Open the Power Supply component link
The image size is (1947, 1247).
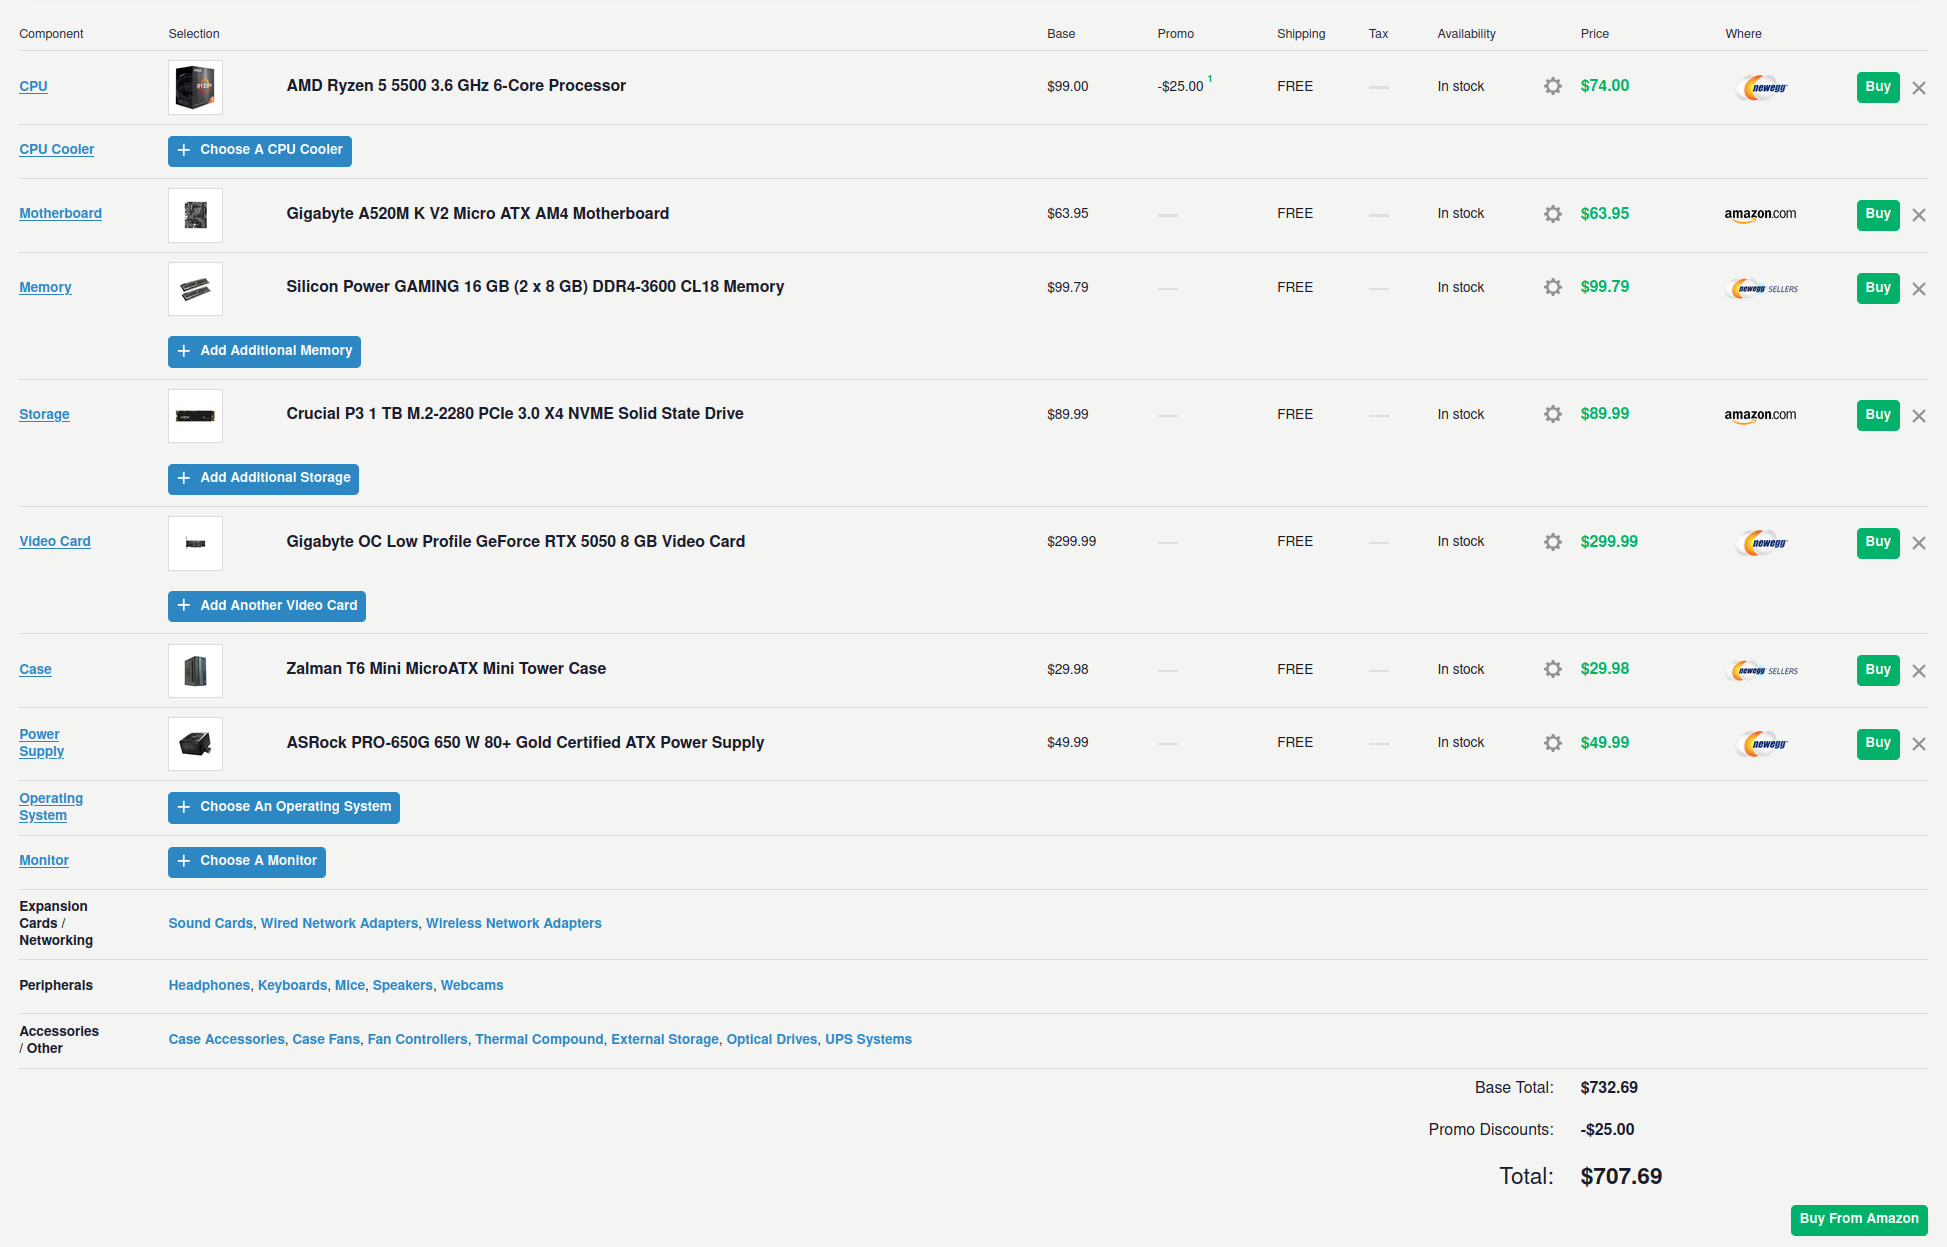pyautogui.click(x=41, y=743)
